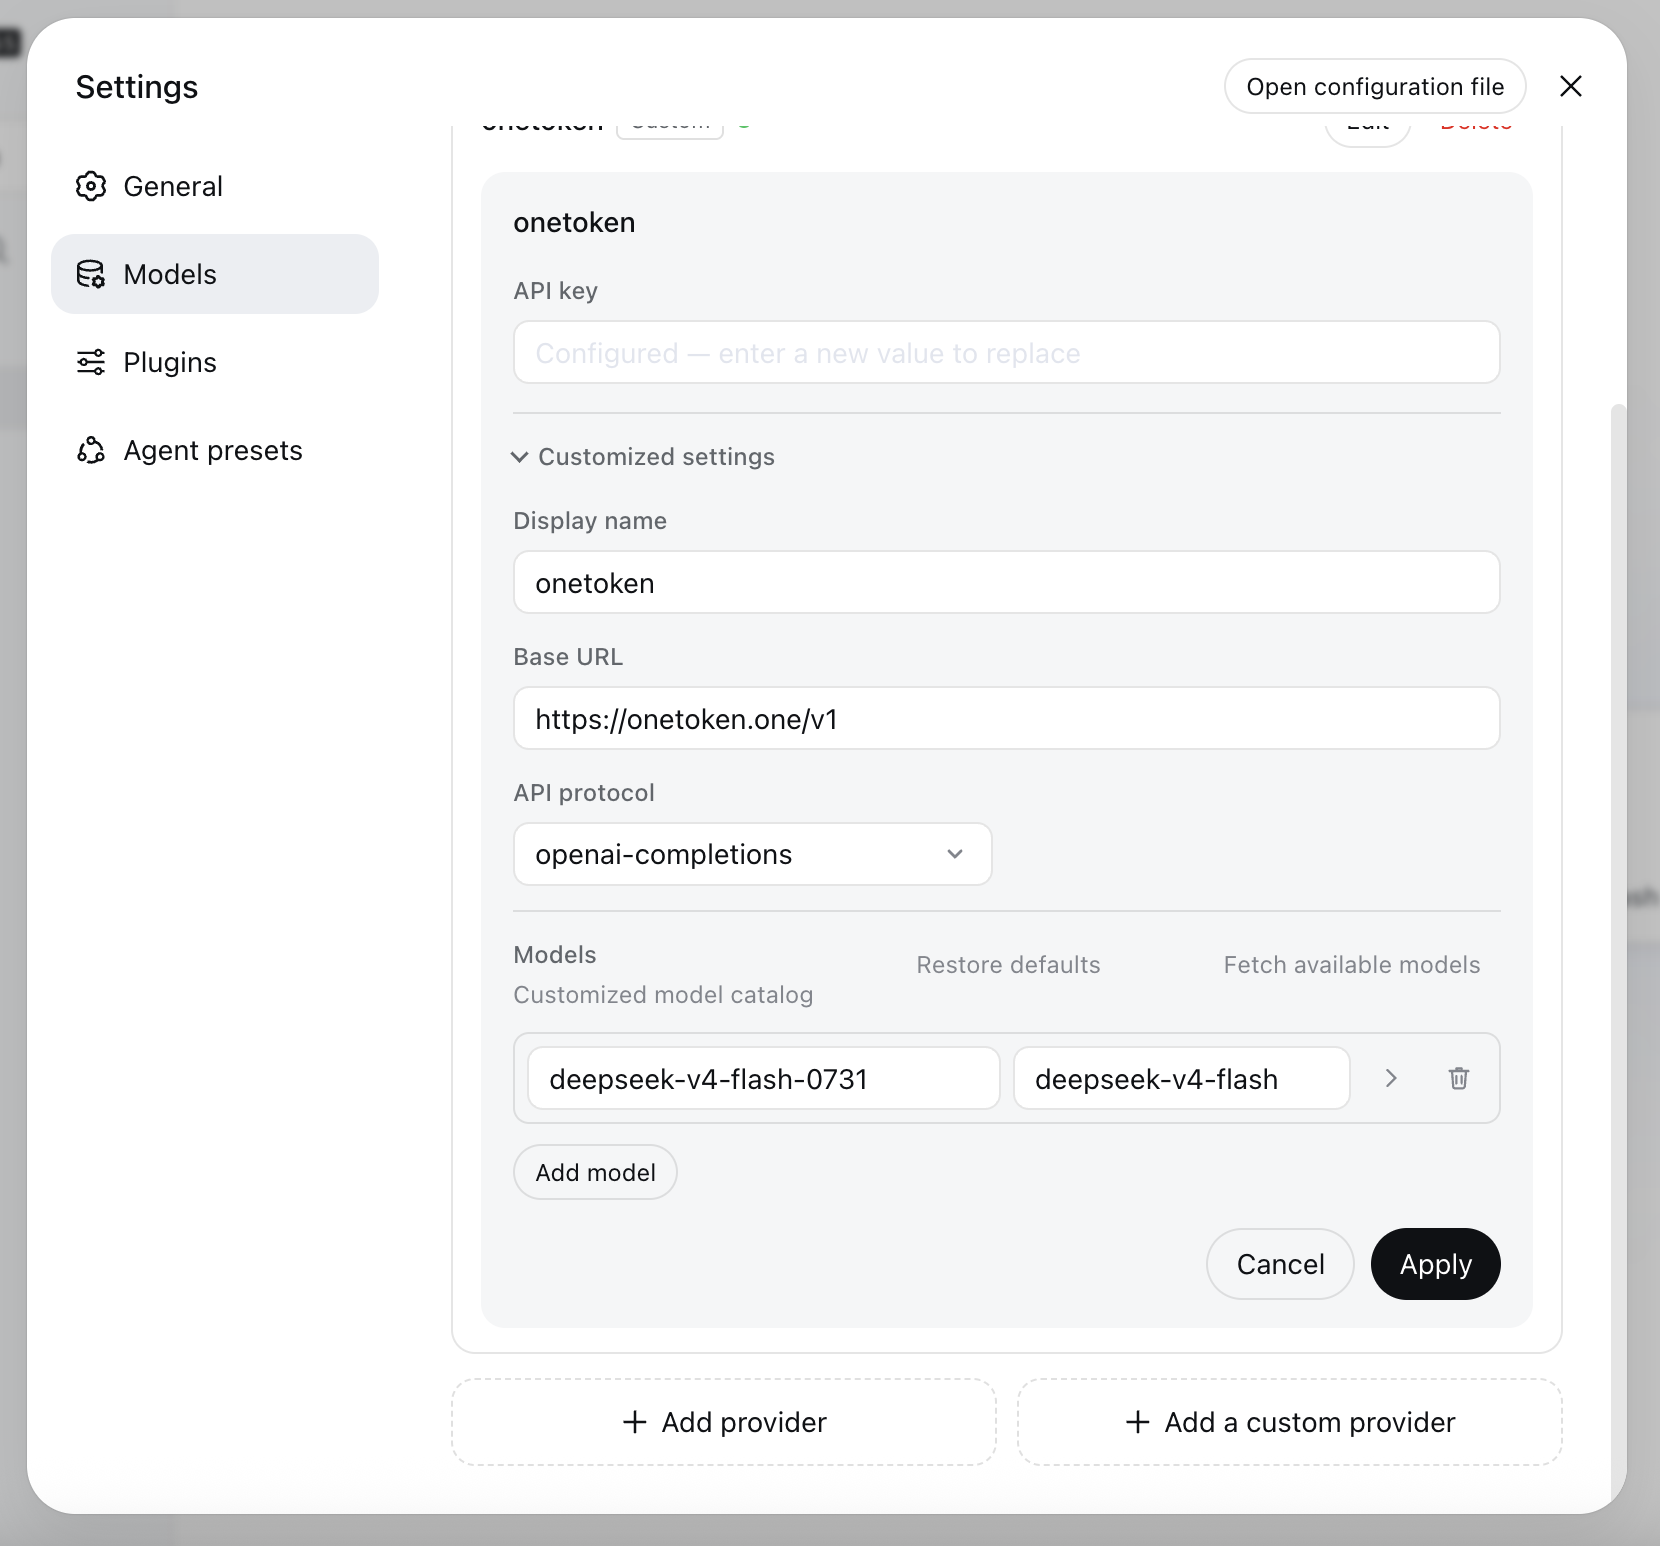Apply the provider settings
The image size is (1660, 1546).
coord(1436,1264)
